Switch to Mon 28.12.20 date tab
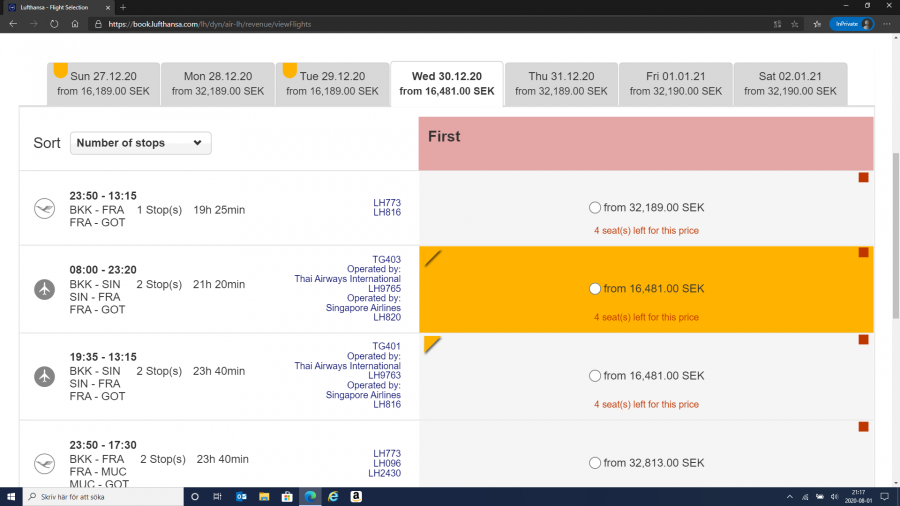 coord(218,84)
